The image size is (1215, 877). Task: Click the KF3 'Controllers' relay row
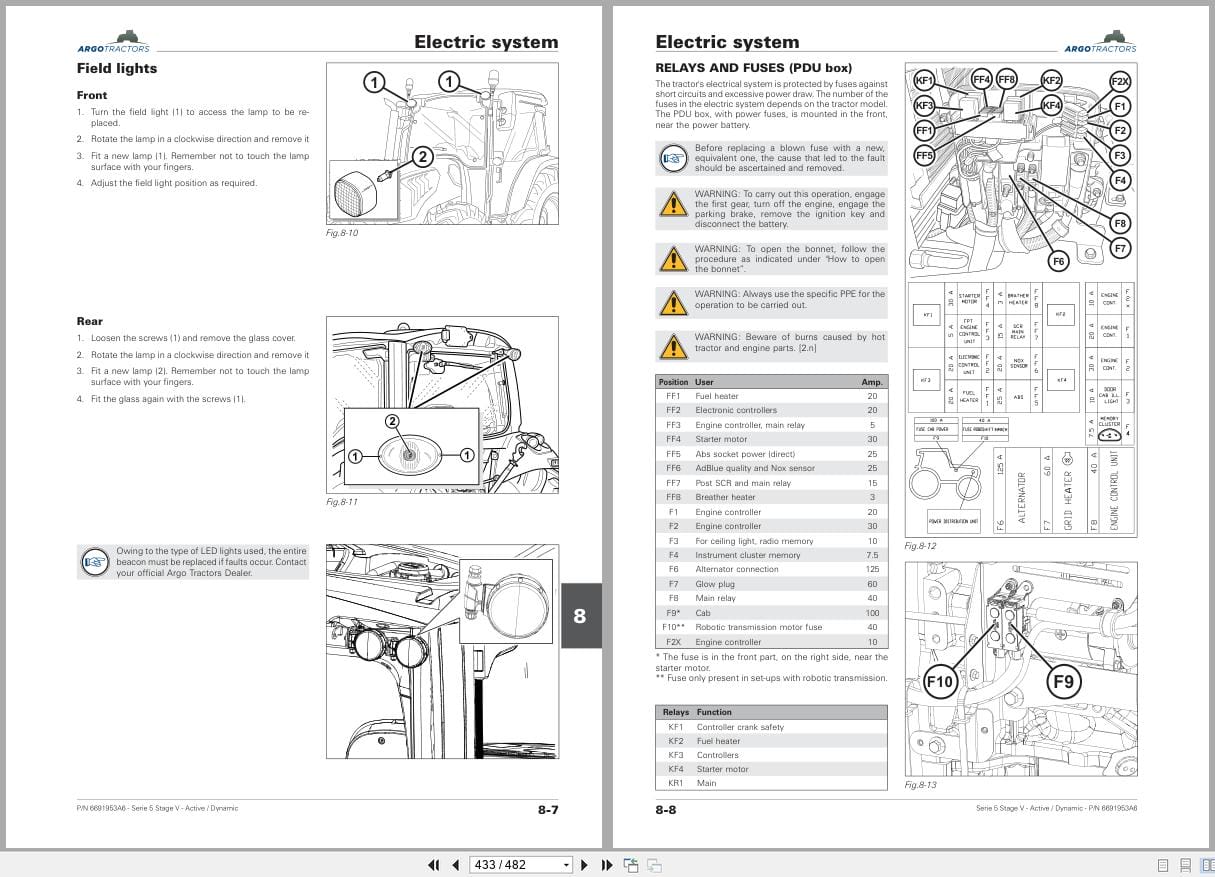(771, 755)
